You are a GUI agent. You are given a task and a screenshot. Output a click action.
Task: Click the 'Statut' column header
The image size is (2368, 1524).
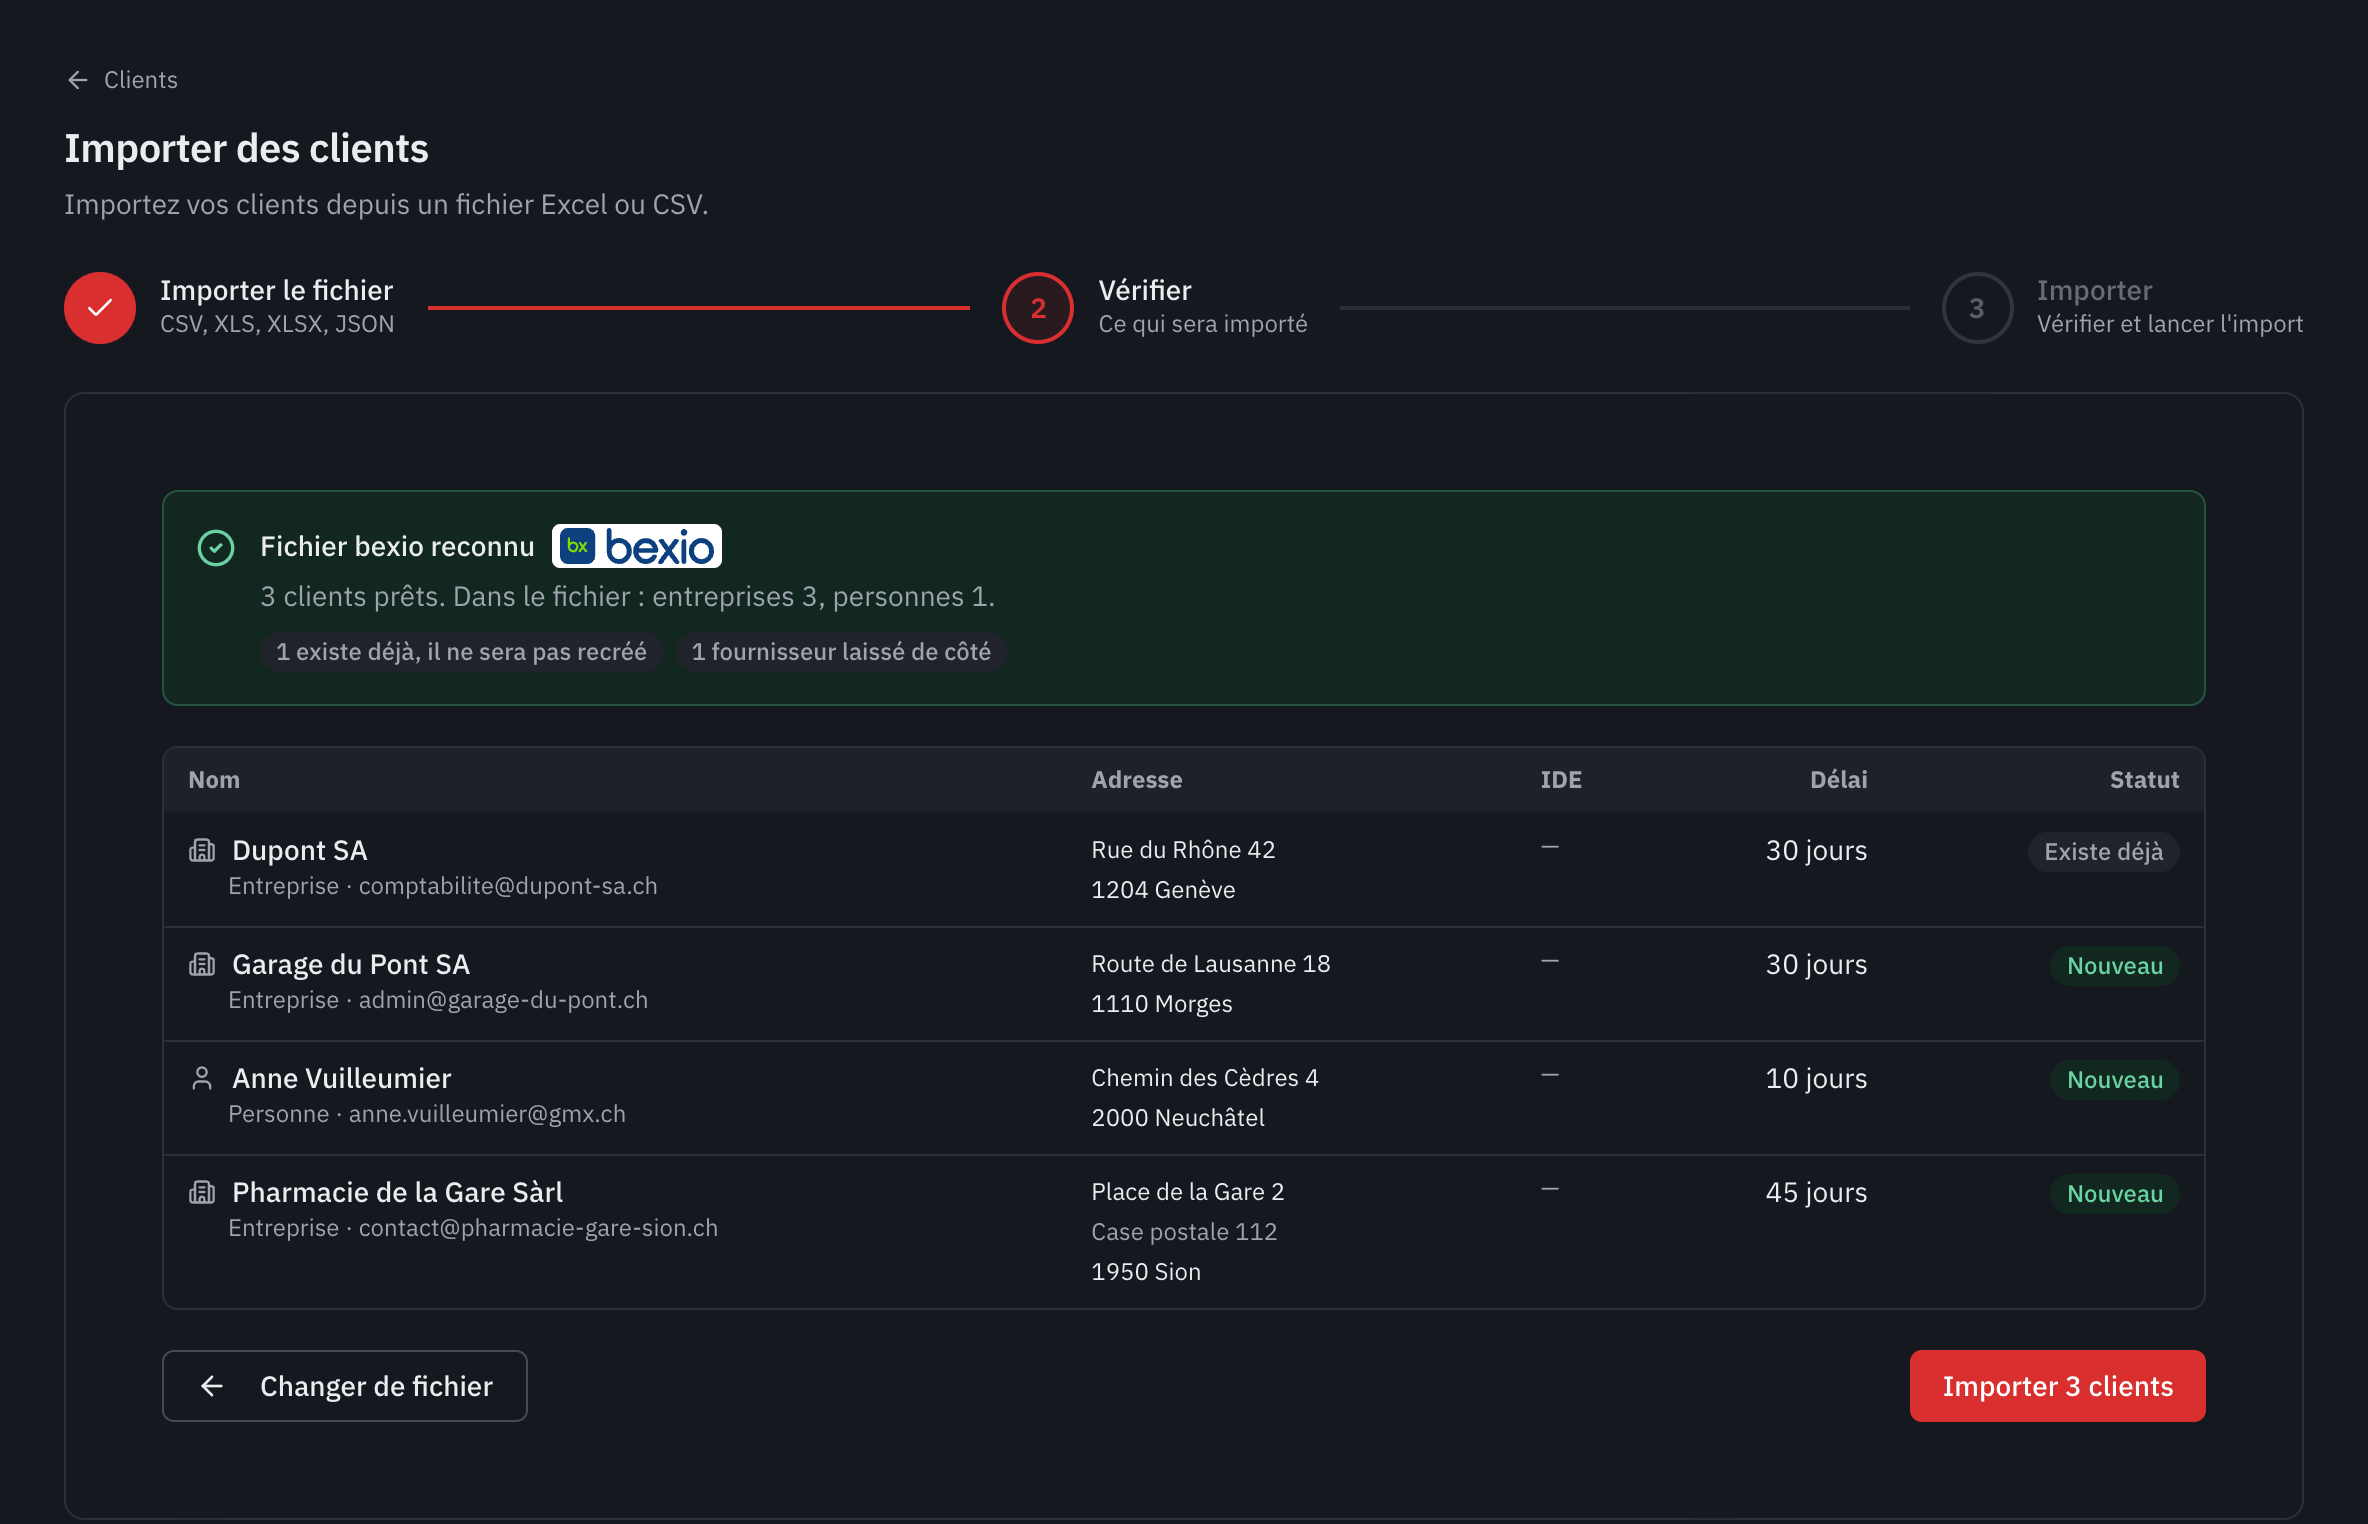[x=2144, y=780]
